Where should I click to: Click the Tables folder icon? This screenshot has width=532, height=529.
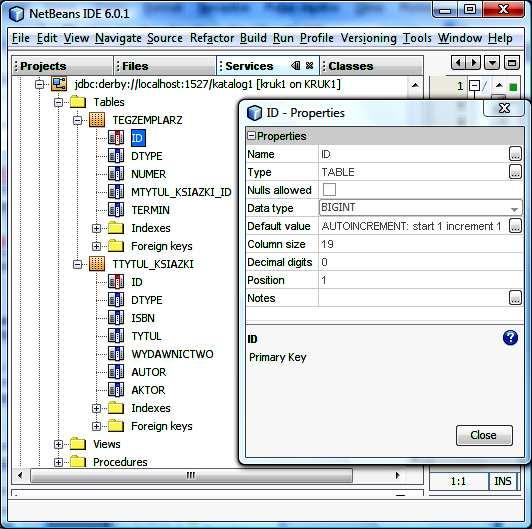[x=78, y=102]
